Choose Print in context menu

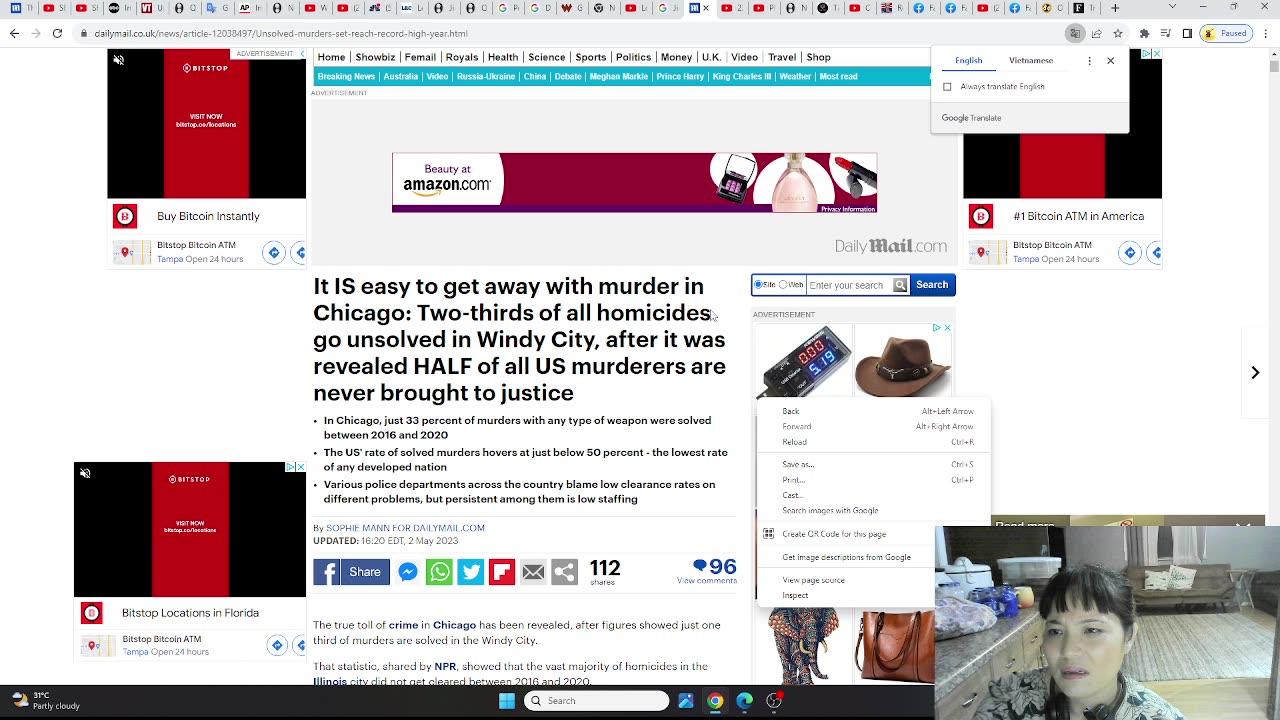click(x=875, y=480)
